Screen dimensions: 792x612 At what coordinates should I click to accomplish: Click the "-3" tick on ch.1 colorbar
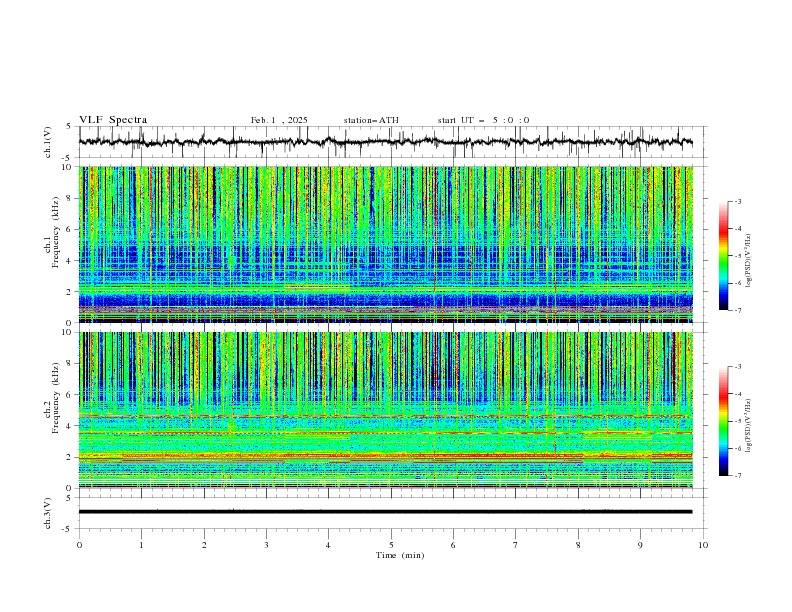point(738,201)
